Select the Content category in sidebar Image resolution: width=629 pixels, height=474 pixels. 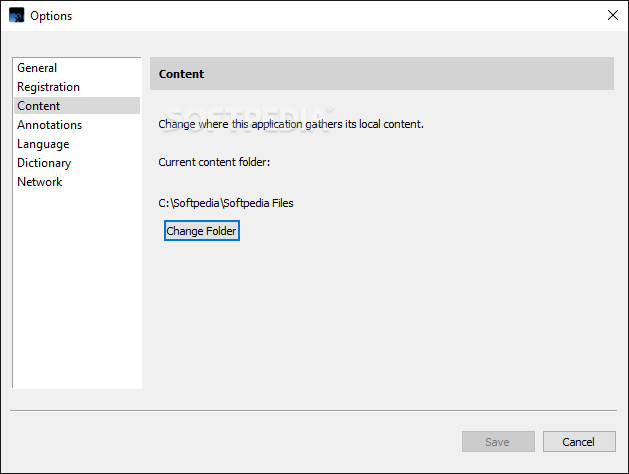[39, 106]
